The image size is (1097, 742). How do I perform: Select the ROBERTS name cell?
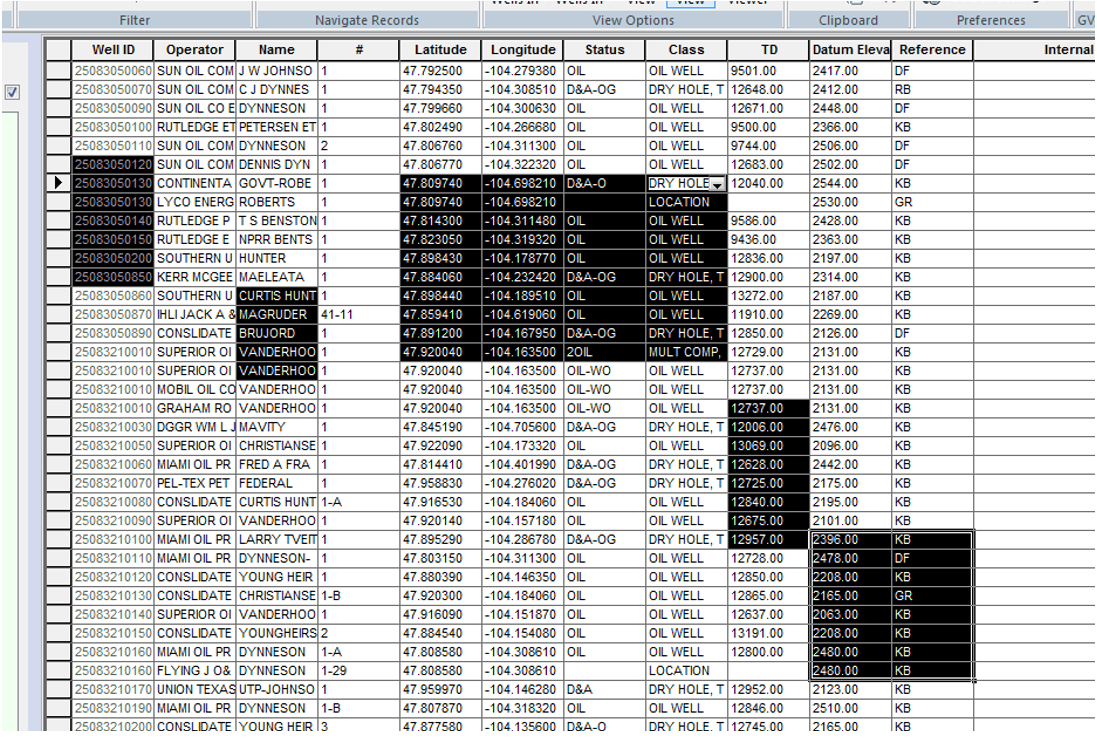[276, 202]
